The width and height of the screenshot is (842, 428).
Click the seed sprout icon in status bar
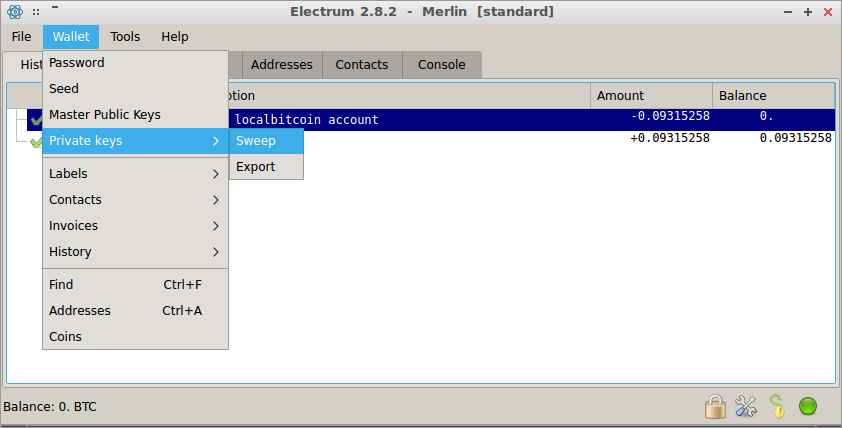point(776,407)
